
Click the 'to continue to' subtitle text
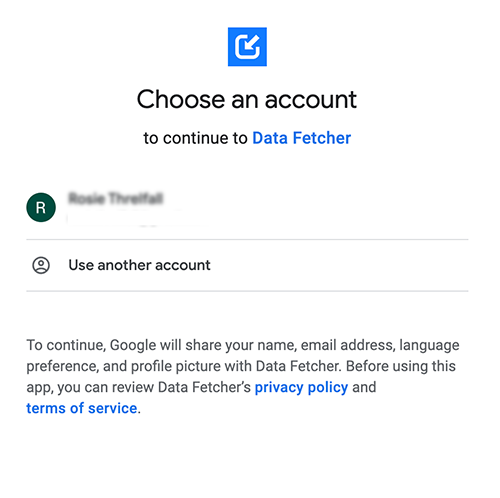[x=195, y=138]
